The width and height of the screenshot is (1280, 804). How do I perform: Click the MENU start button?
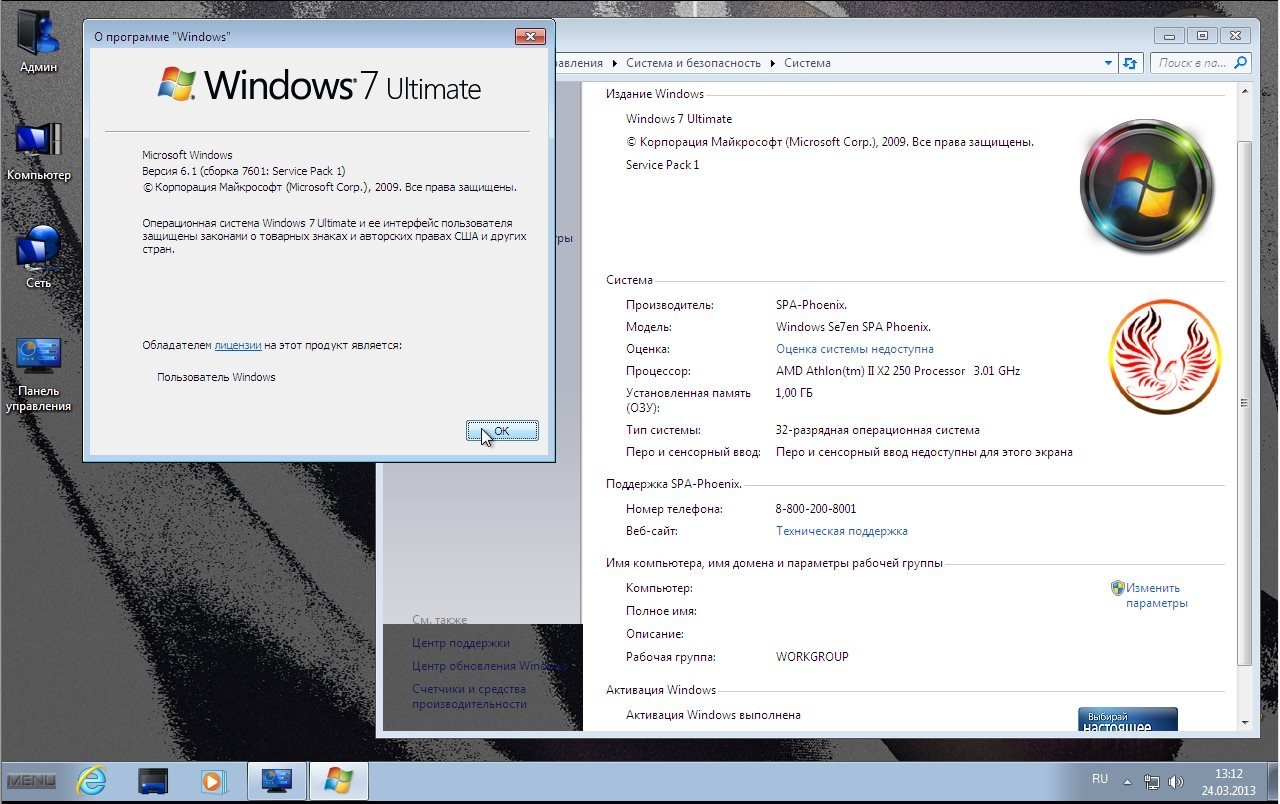point(31,781)
